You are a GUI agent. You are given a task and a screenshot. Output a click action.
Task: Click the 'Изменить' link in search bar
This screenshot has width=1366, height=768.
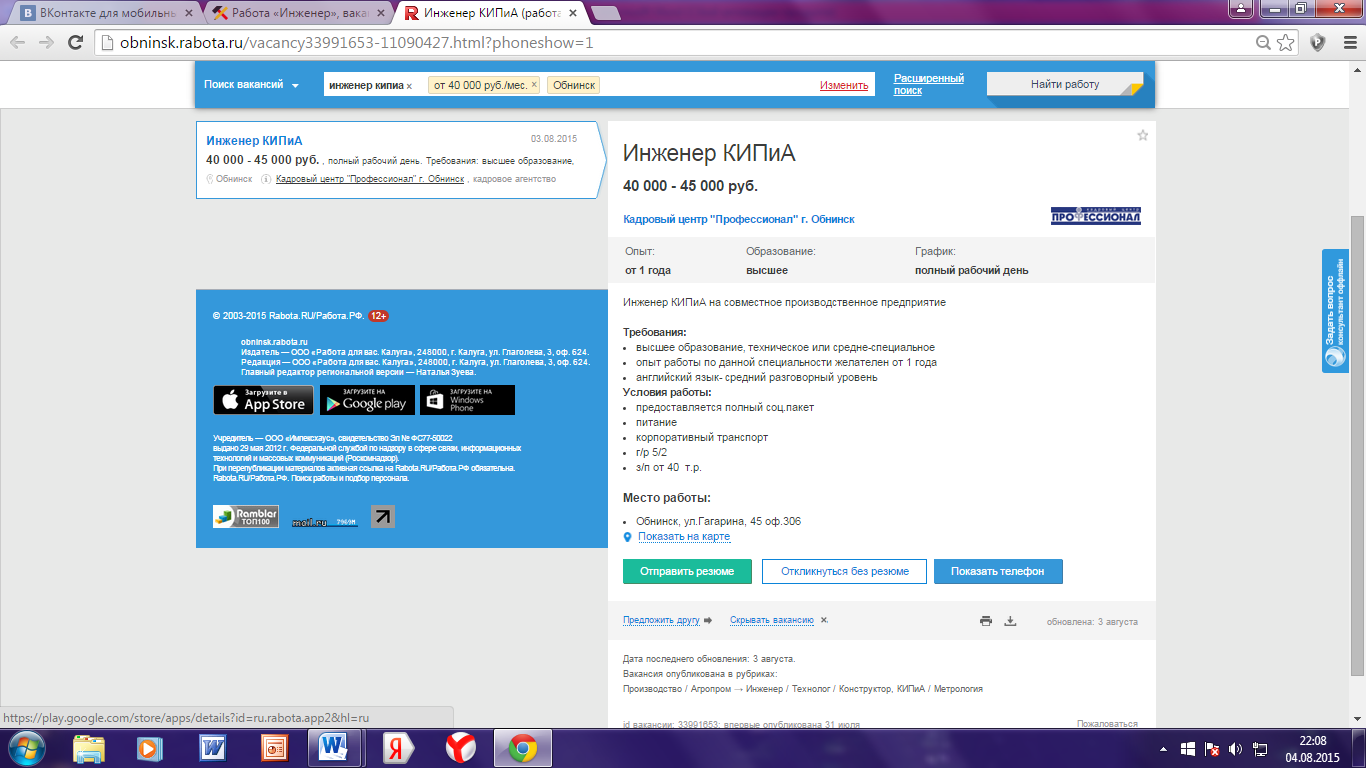(x=844, y=86)
